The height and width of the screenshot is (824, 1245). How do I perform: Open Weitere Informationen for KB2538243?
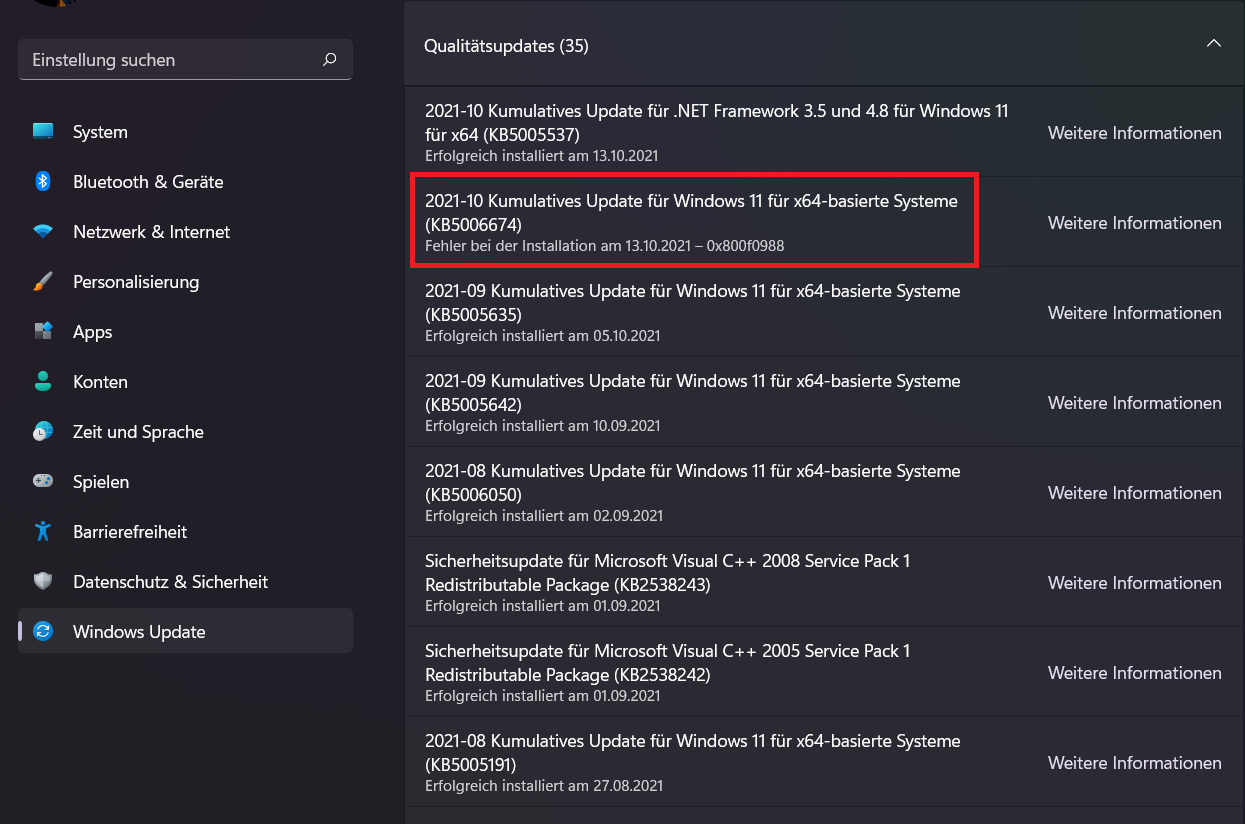(x=1134, y=583)
